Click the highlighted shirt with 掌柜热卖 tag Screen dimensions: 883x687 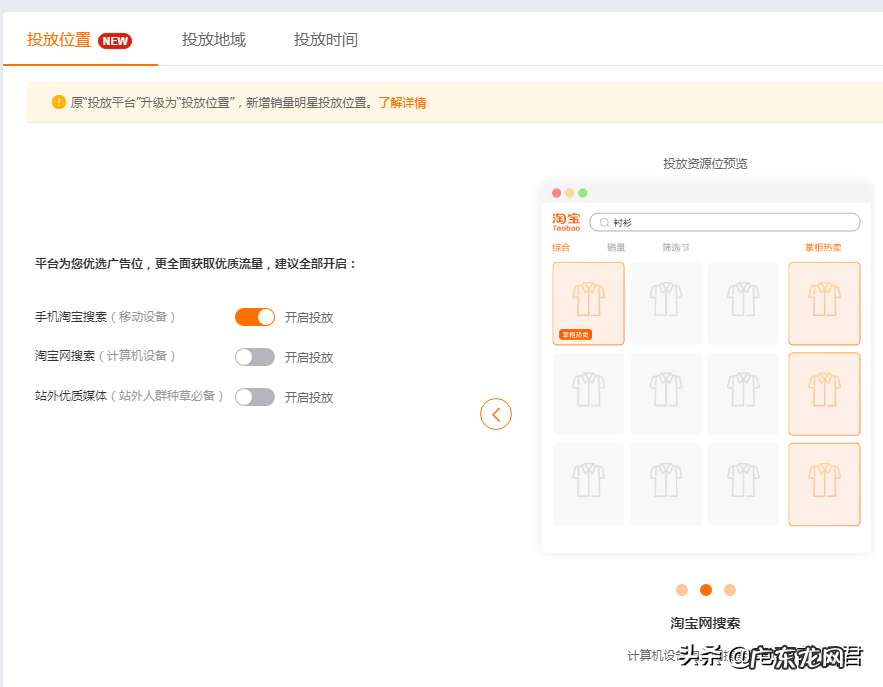(588, 303)
